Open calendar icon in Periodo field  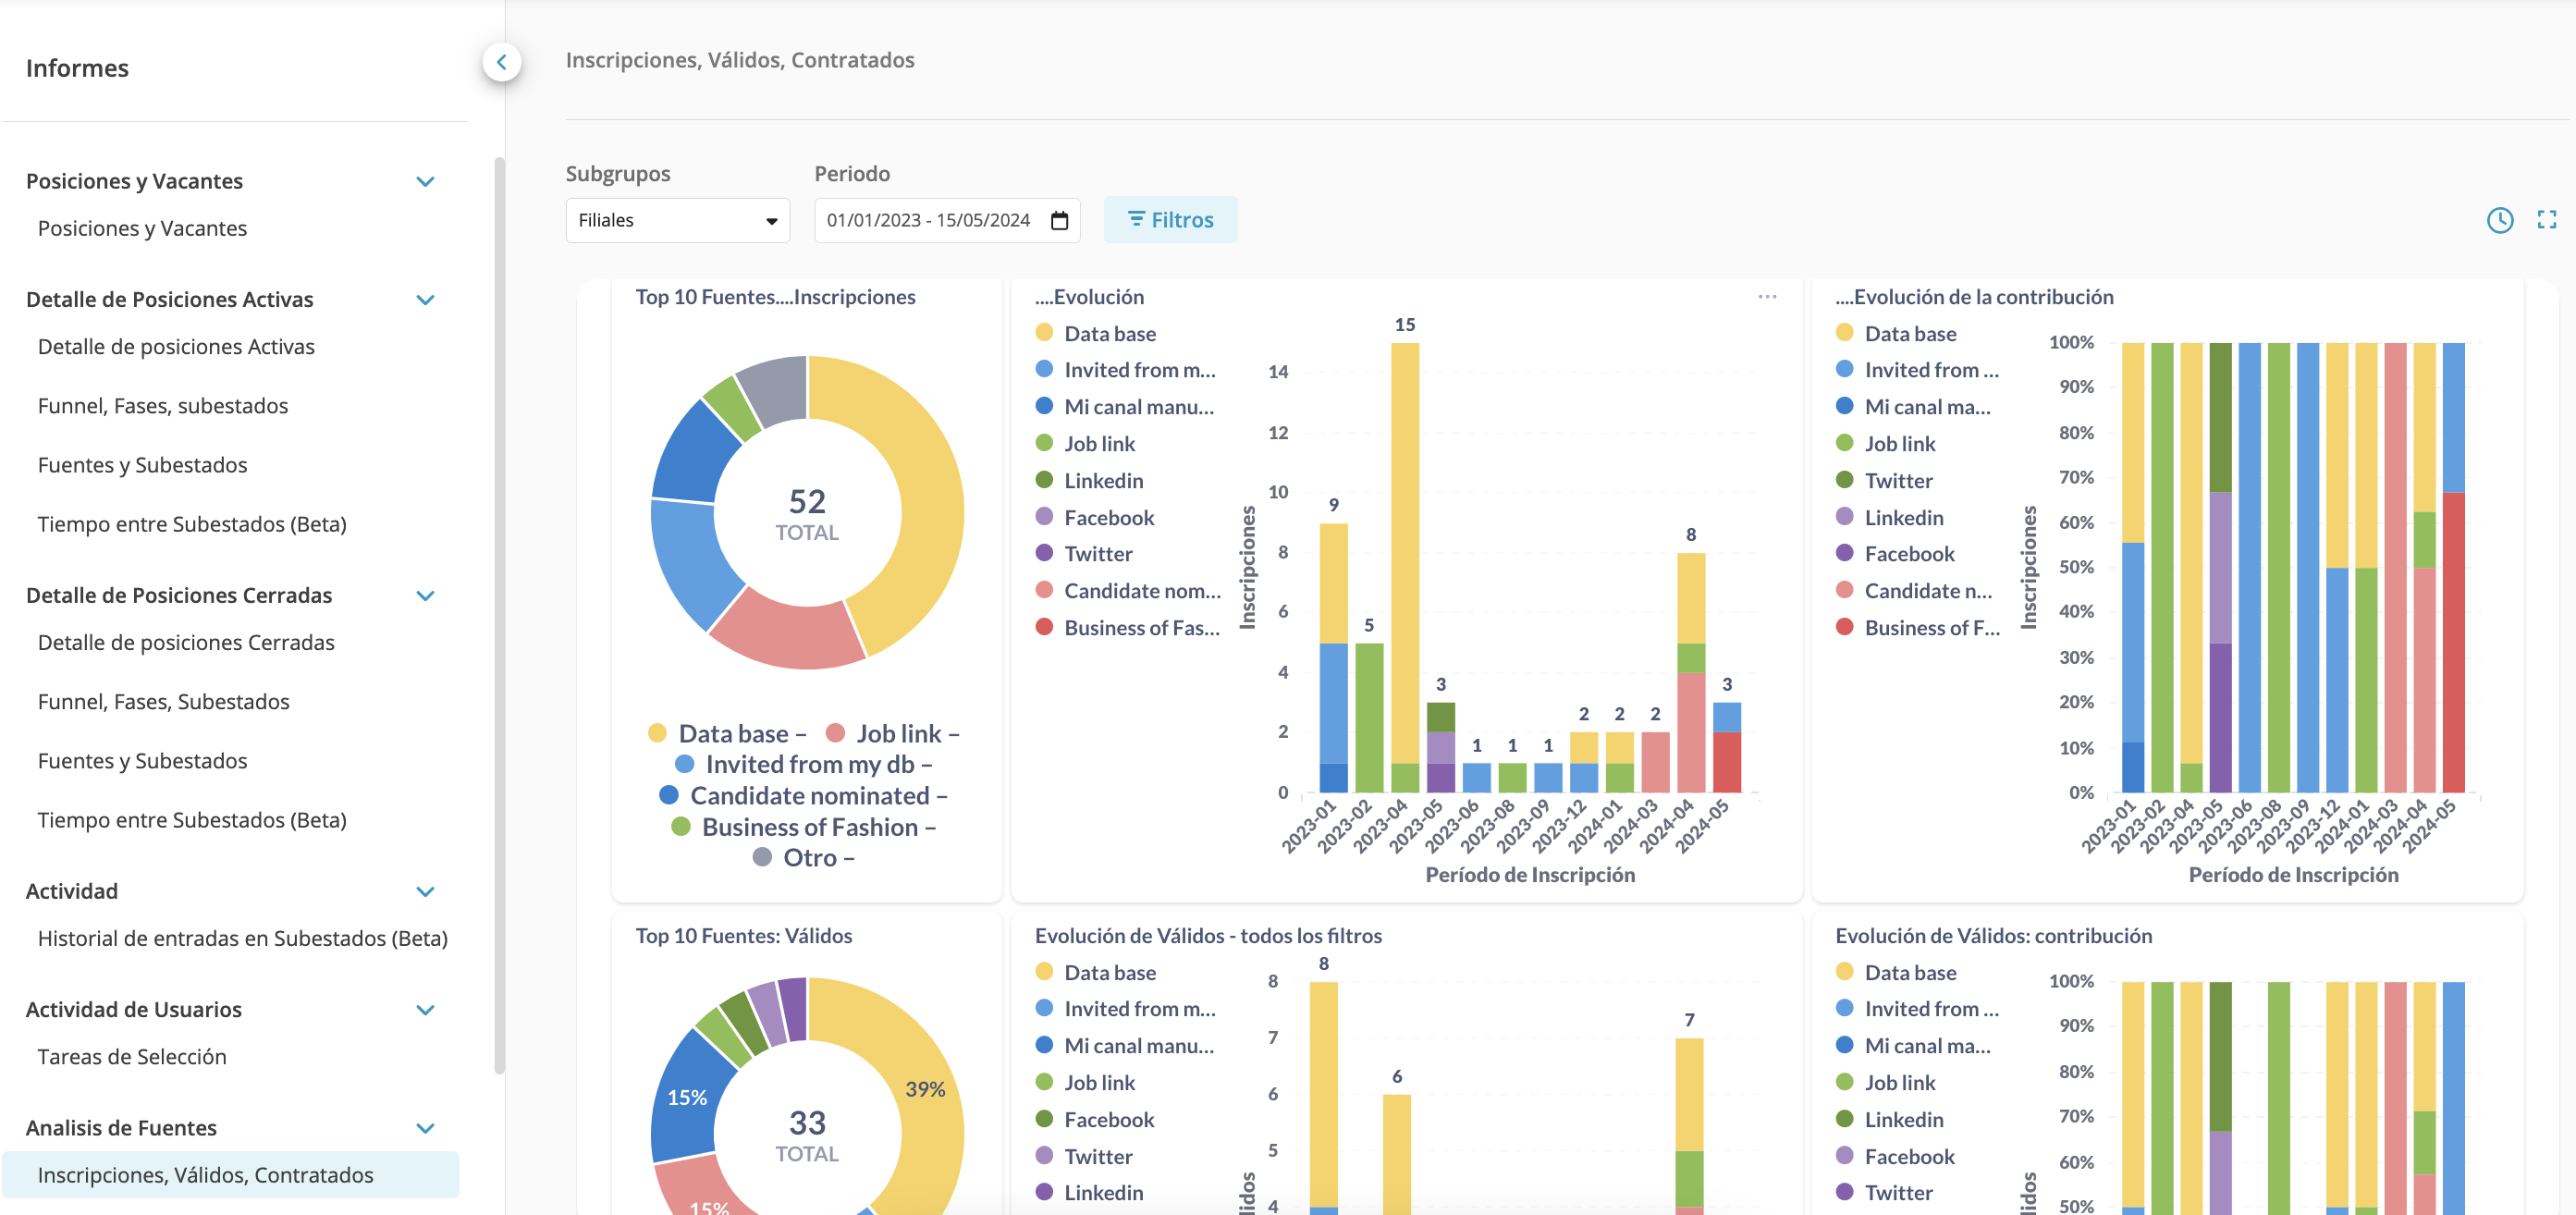[x=1059, y=220]
